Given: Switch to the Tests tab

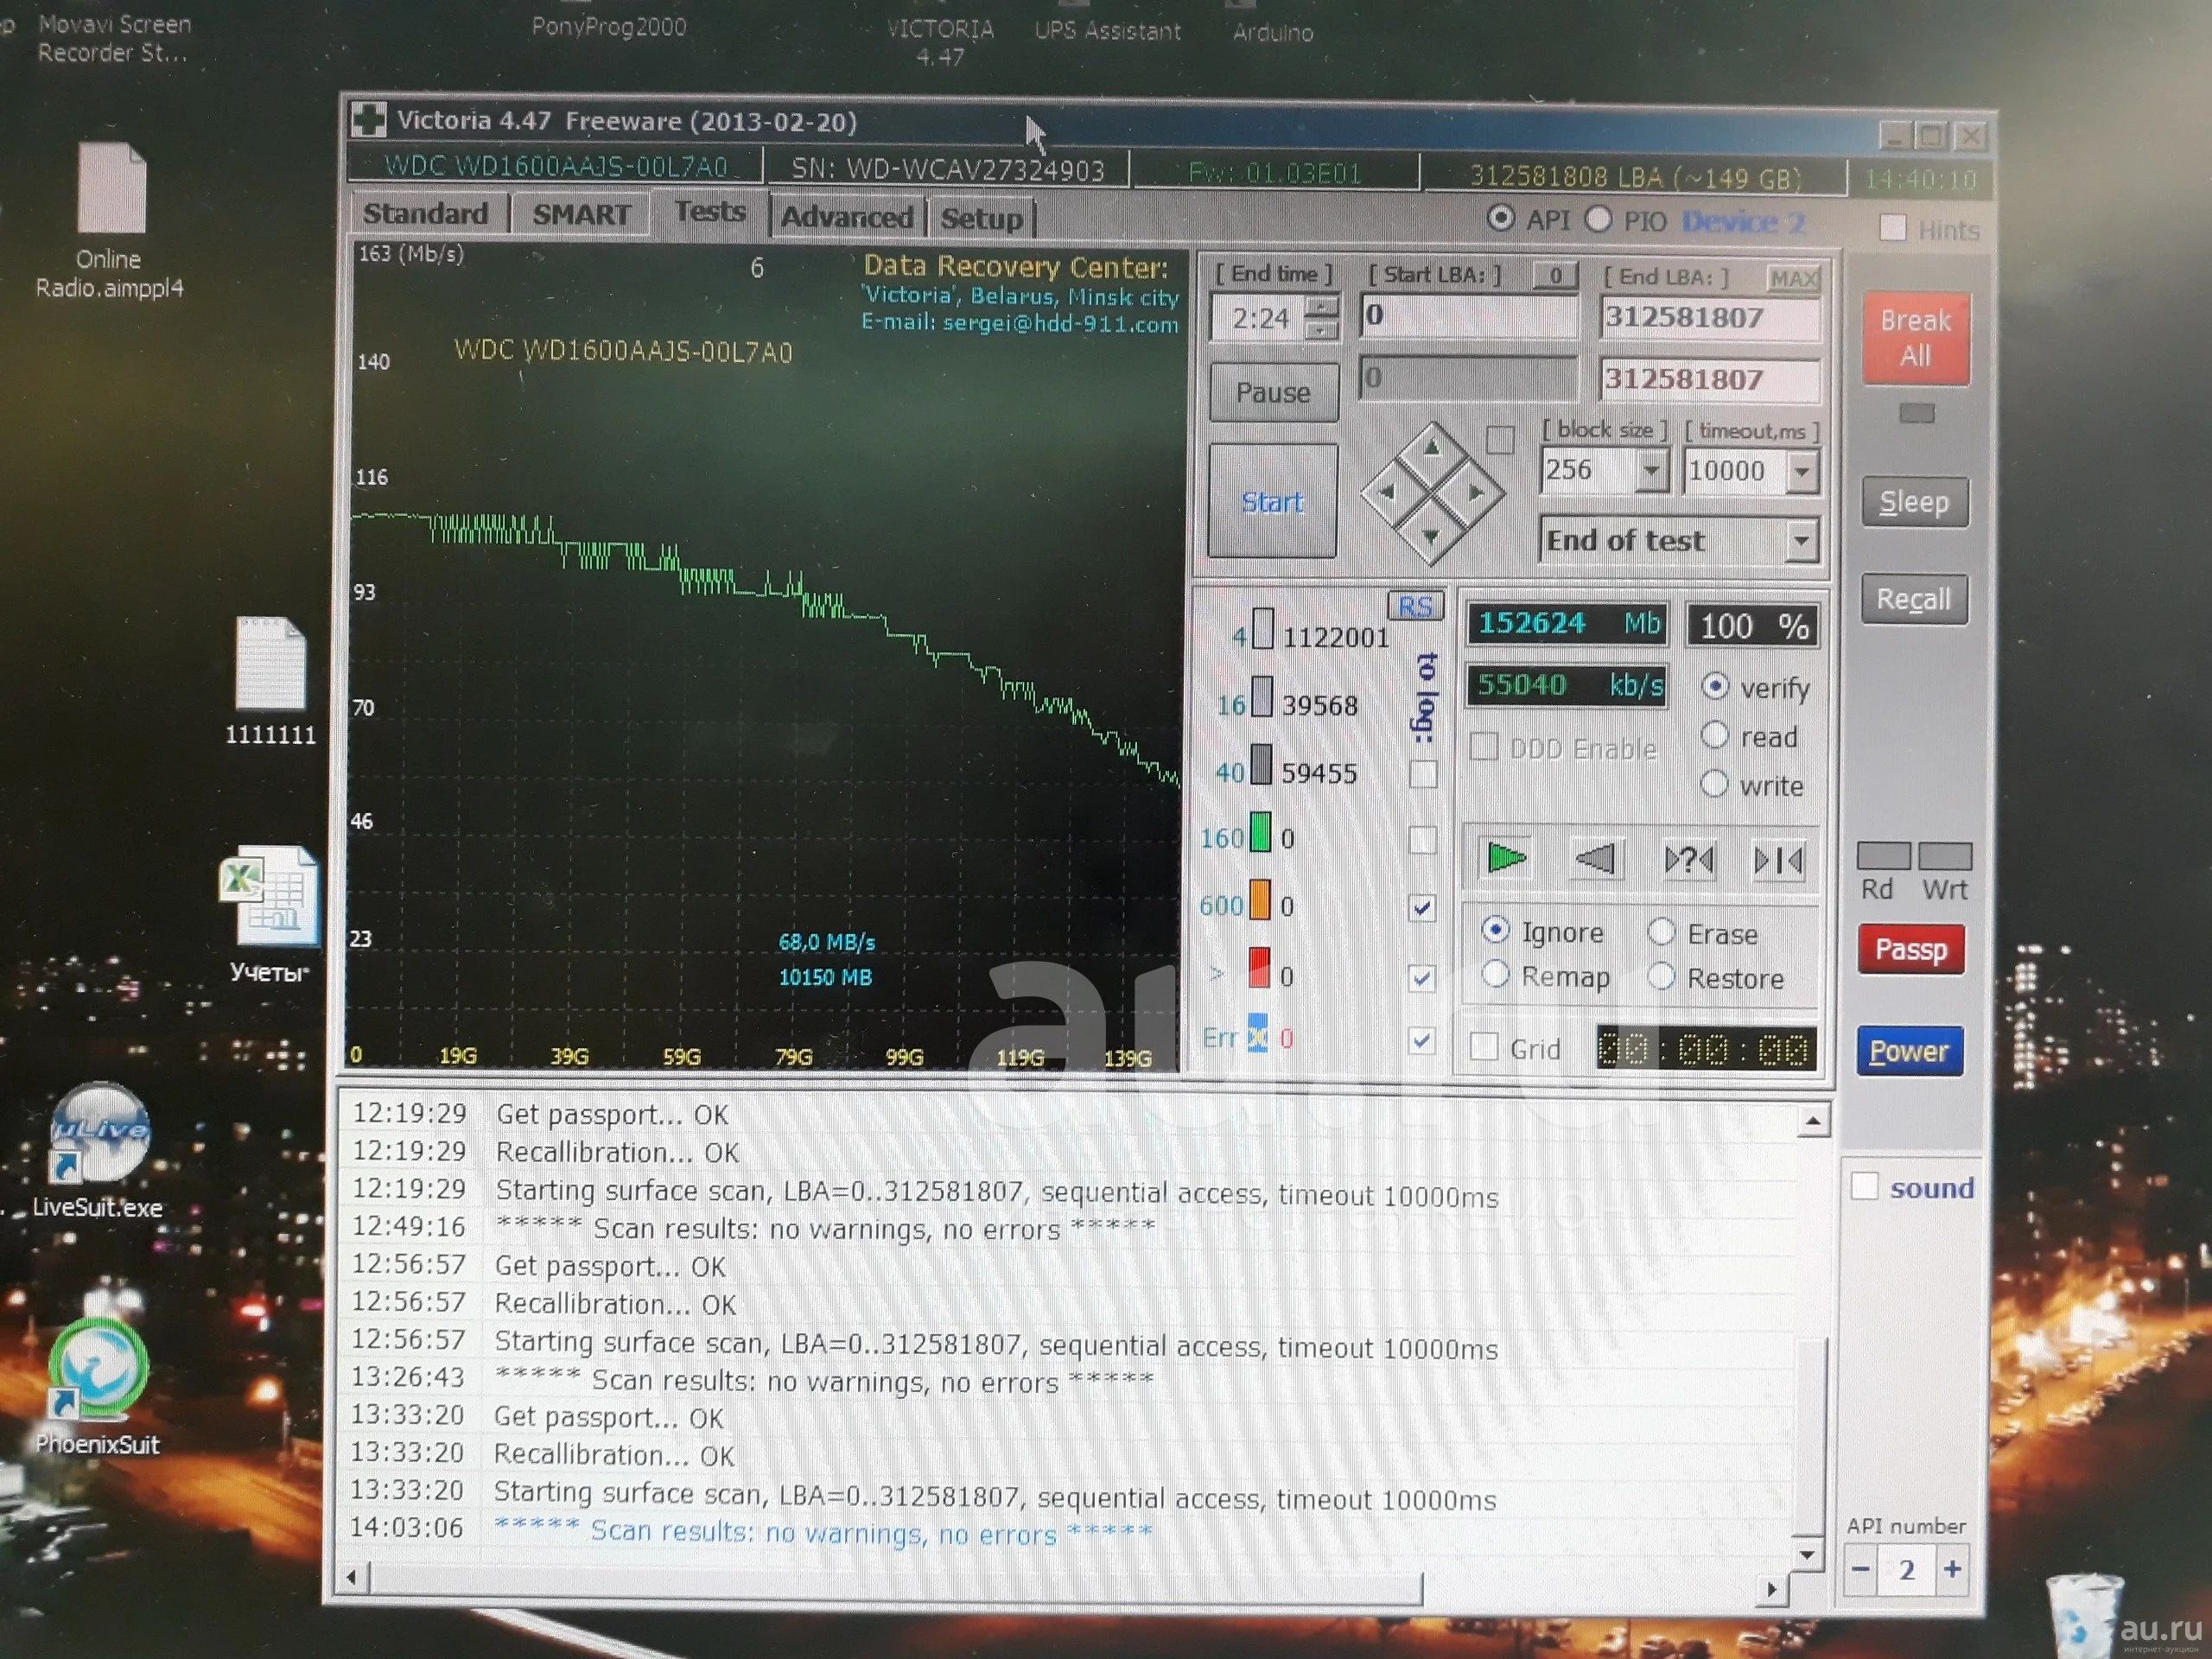Looking at the screenshot, I should tap(710, 213).
